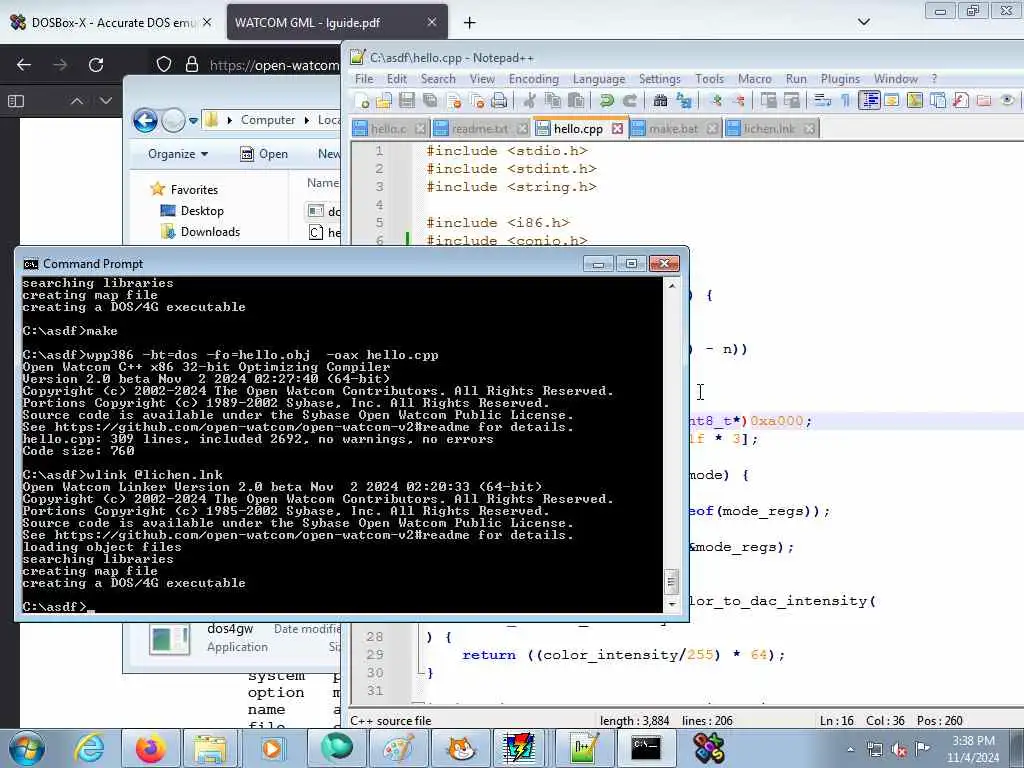Click Explorer's blue Back arrow button
This screenshot has width=1024, height=768.
(145, 120)
